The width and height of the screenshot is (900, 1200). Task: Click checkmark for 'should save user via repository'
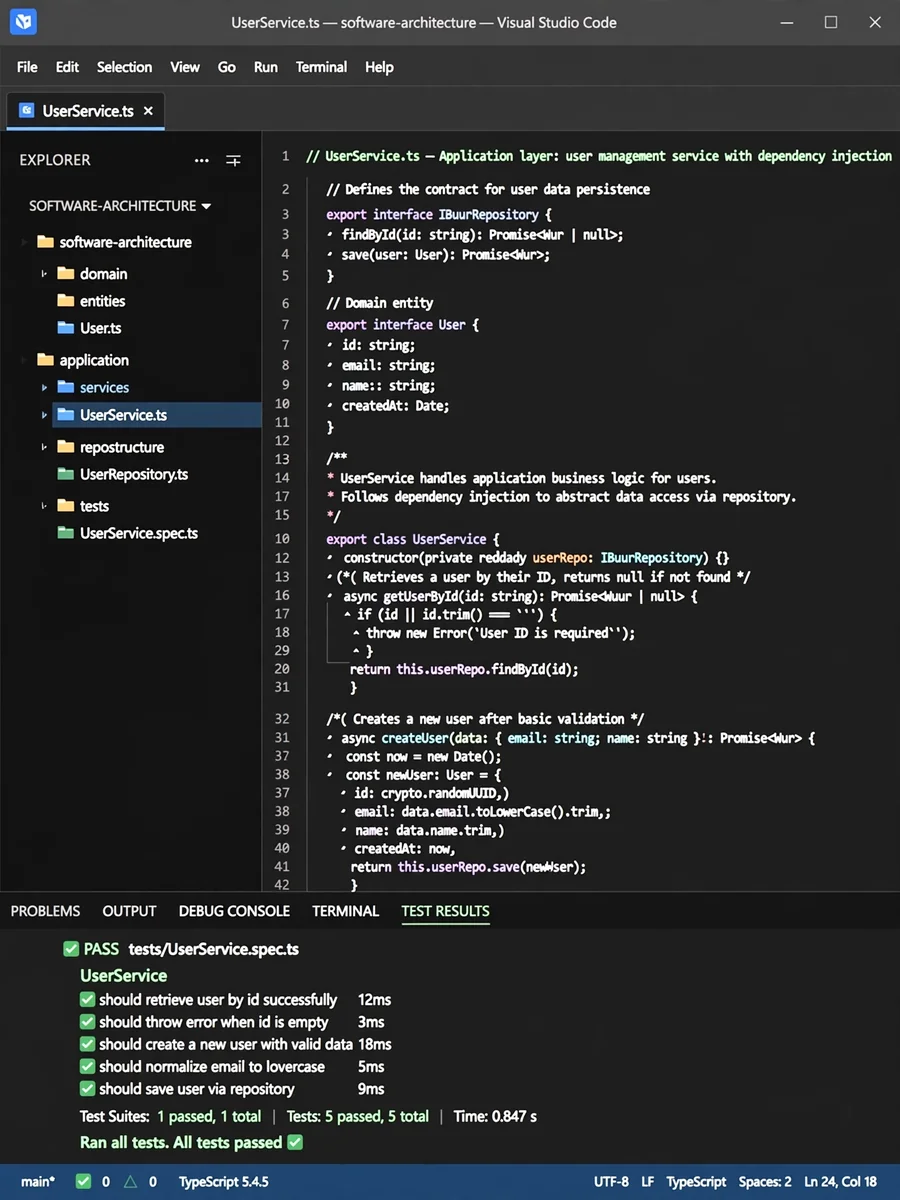(88, 1089)
